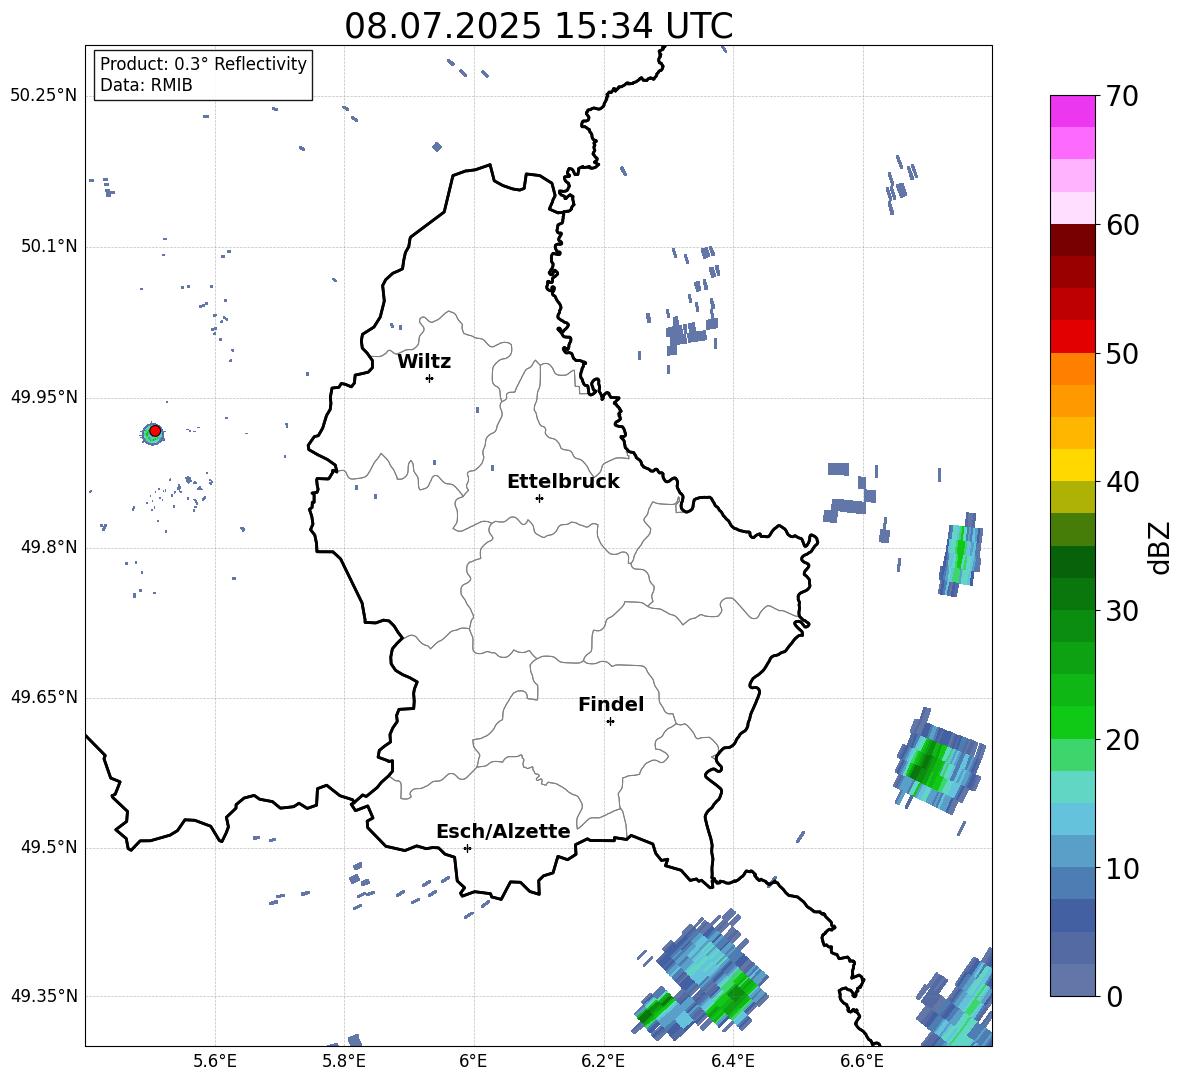Click the 49.95°N latitude label
Image resolution: width=1184 pixels, height=1081 pixels.
tap(44, 397)
